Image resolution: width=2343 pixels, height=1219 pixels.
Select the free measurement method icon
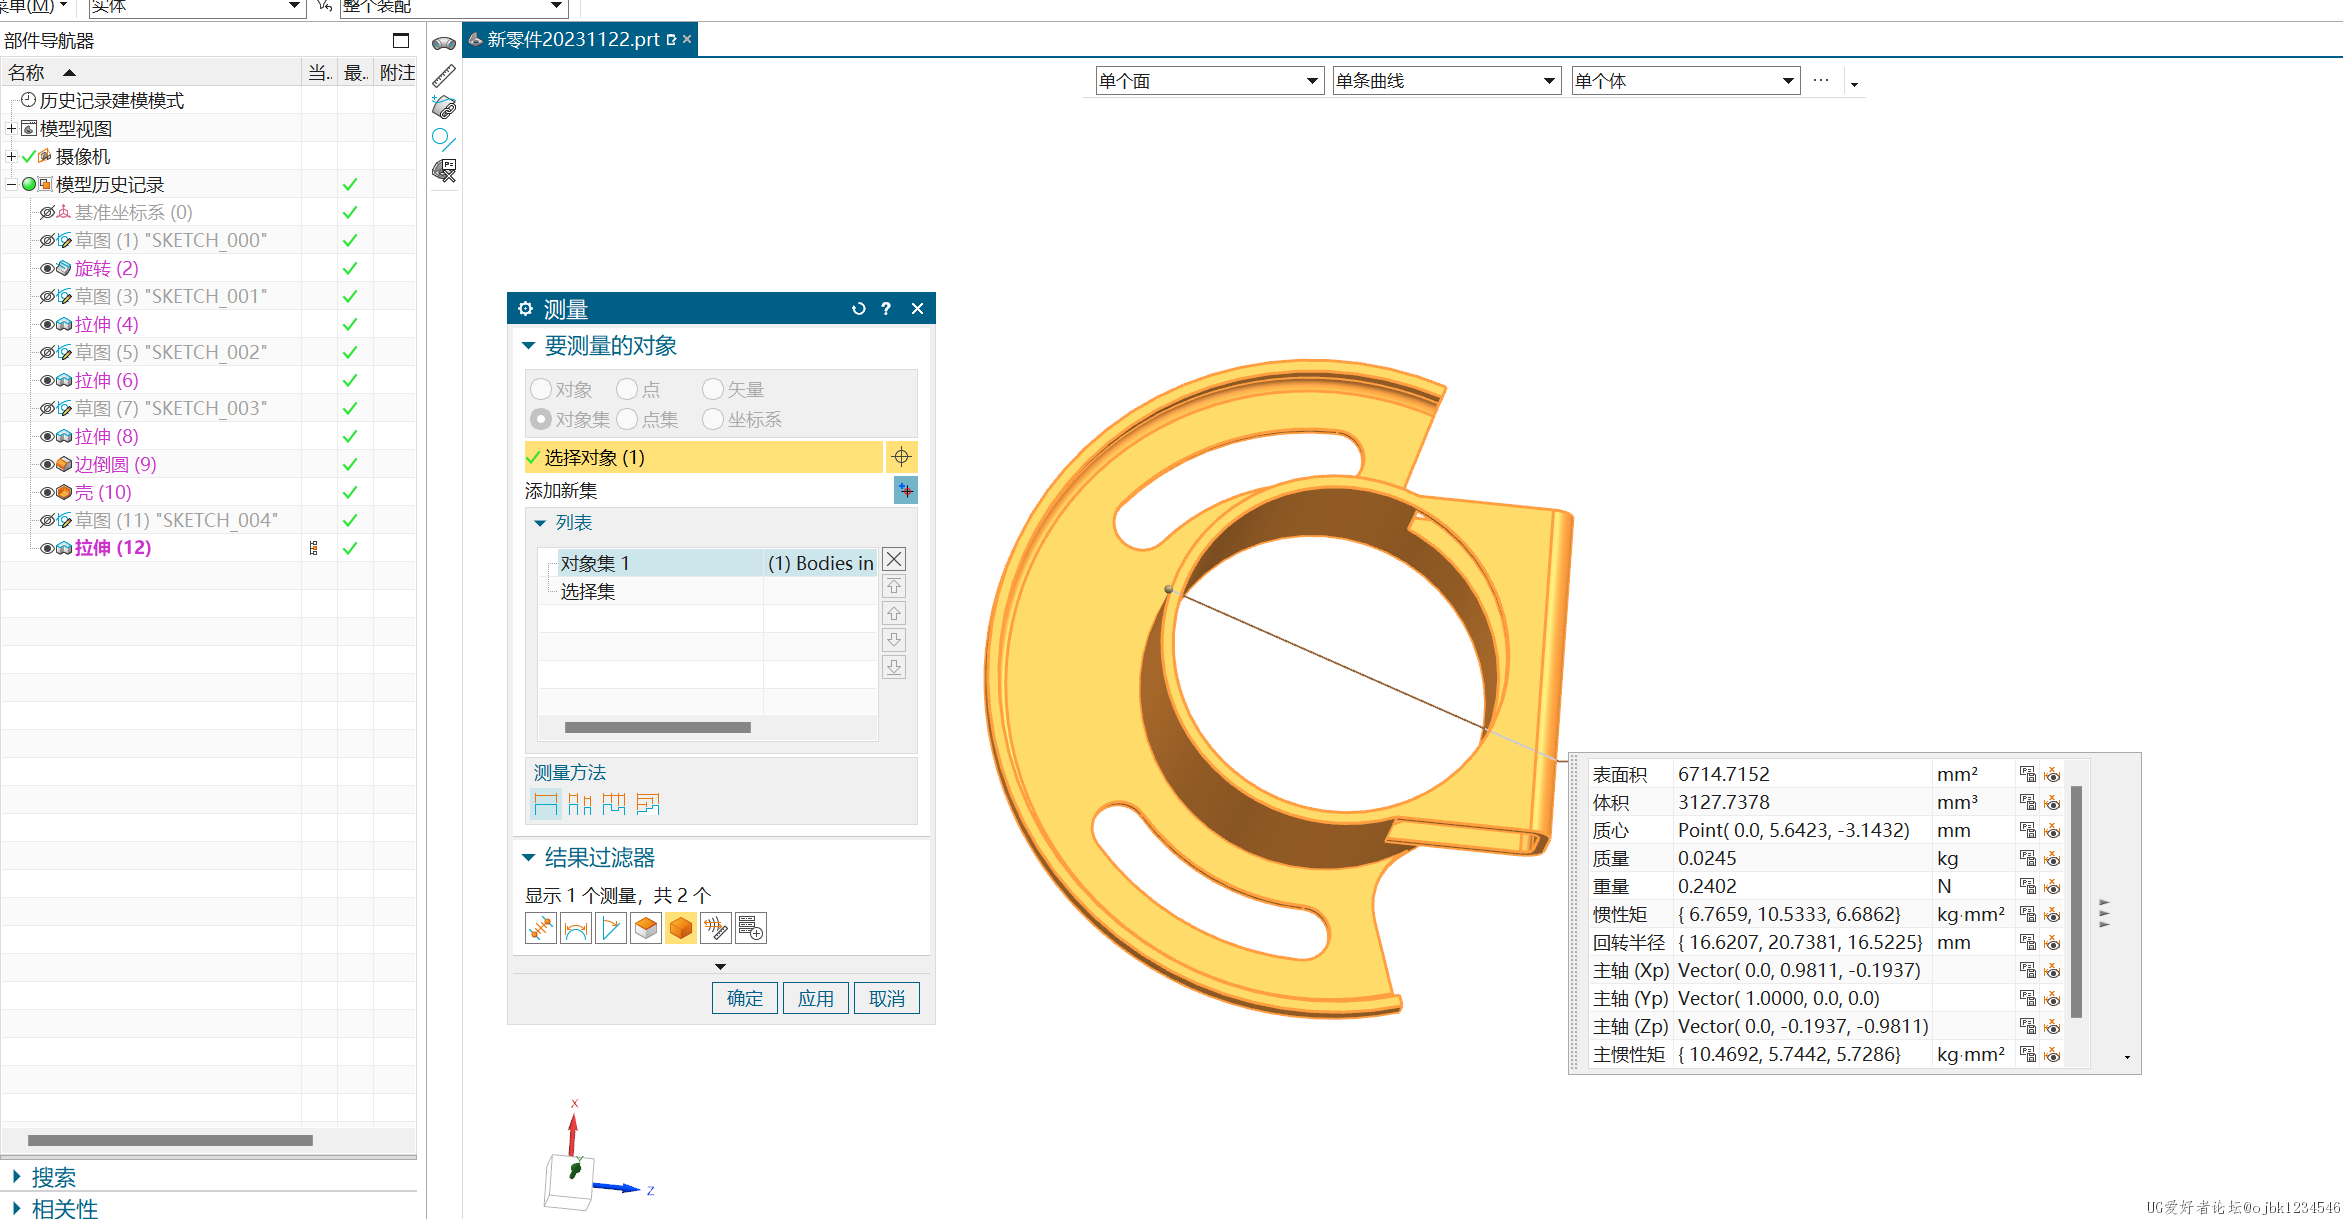[x=546, y=803]
